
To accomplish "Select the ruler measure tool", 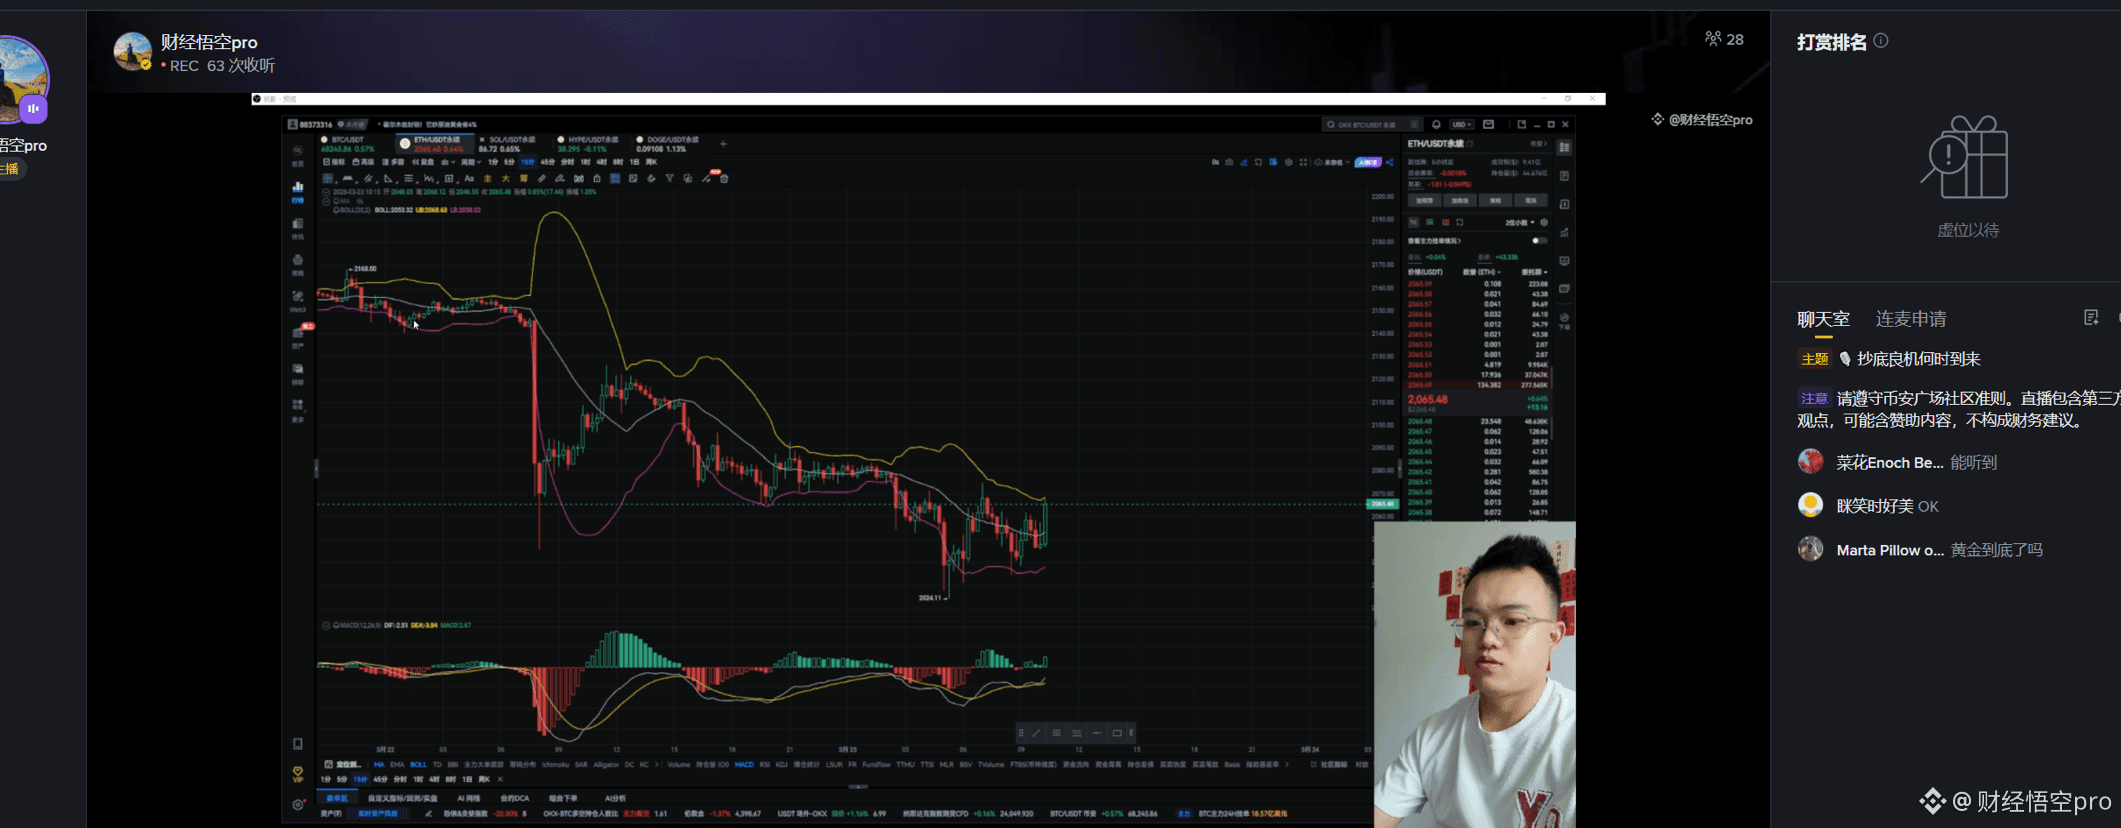I will [541, 178].
